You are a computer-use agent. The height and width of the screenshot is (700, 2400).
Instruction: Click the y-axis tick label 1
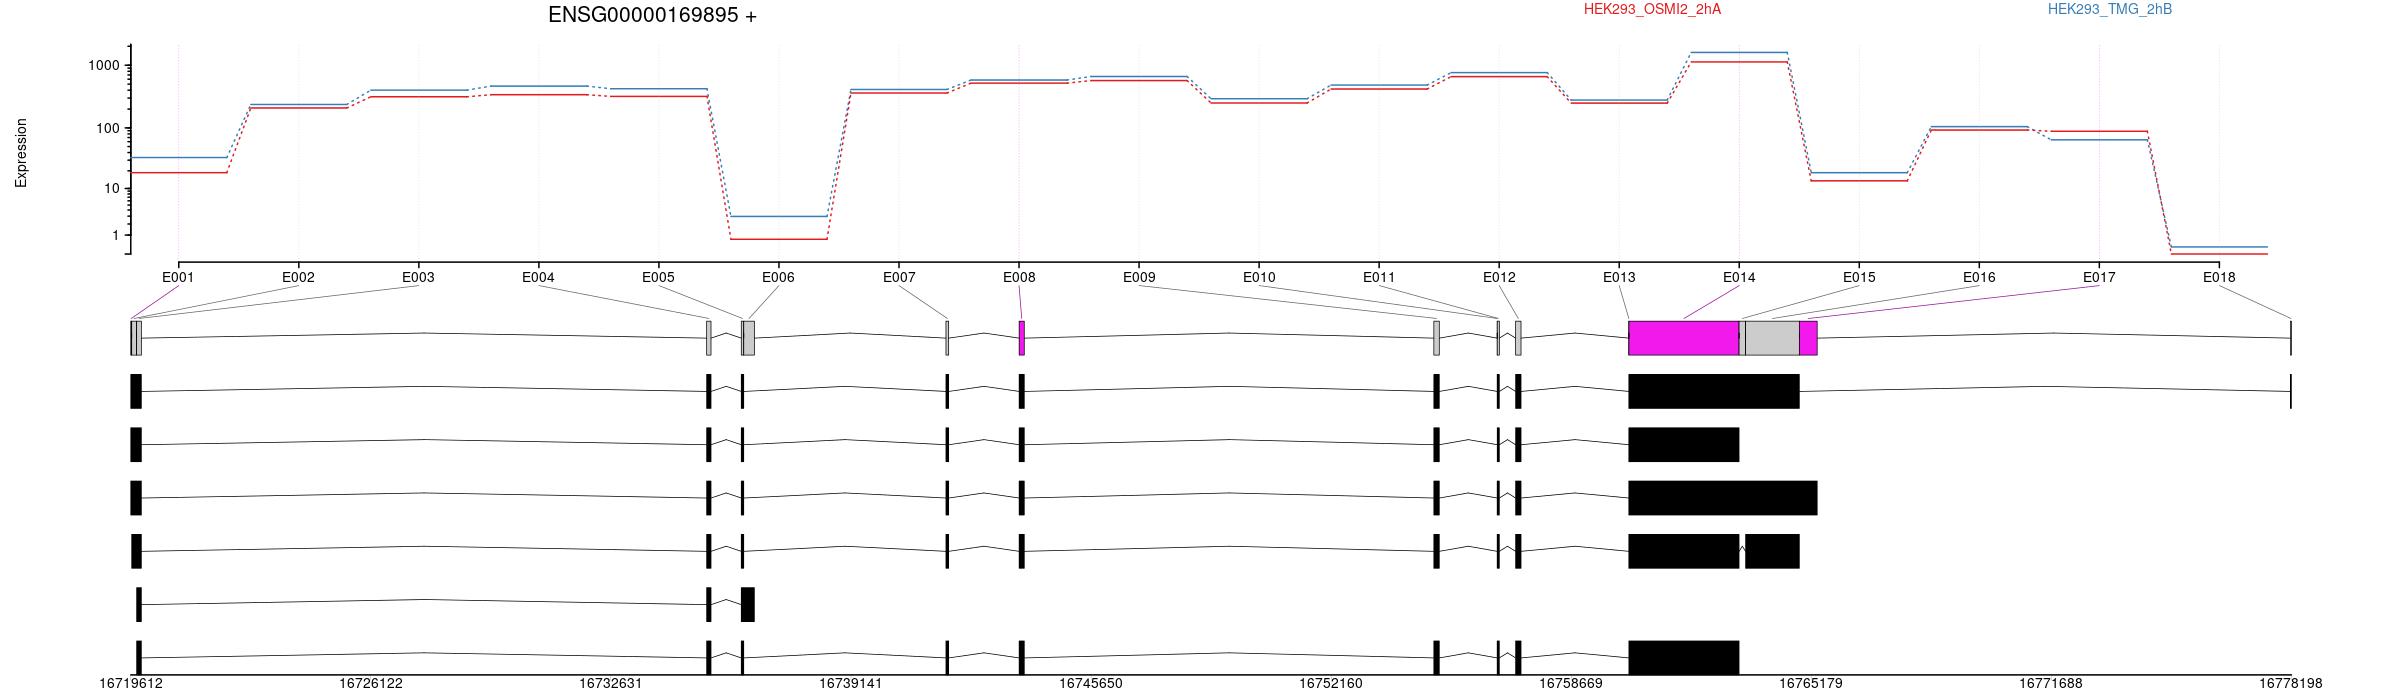click(x=116, y=235)
